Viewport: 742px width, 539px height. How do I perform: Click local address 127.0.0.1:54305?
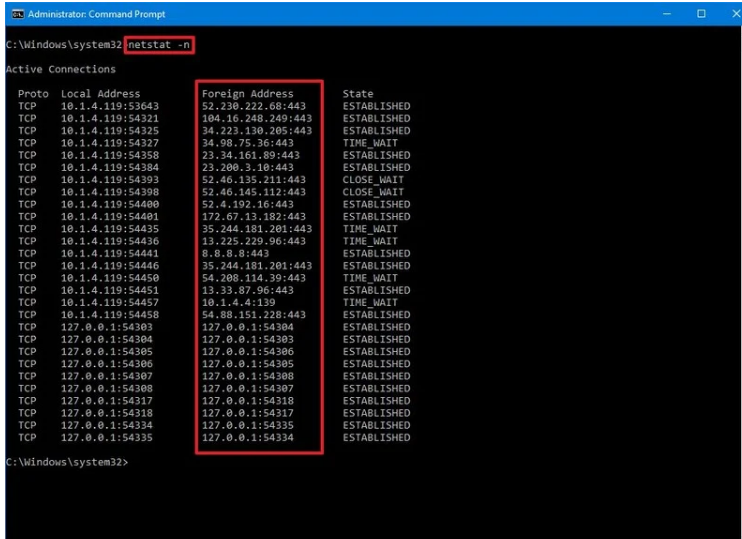(107, 352)
